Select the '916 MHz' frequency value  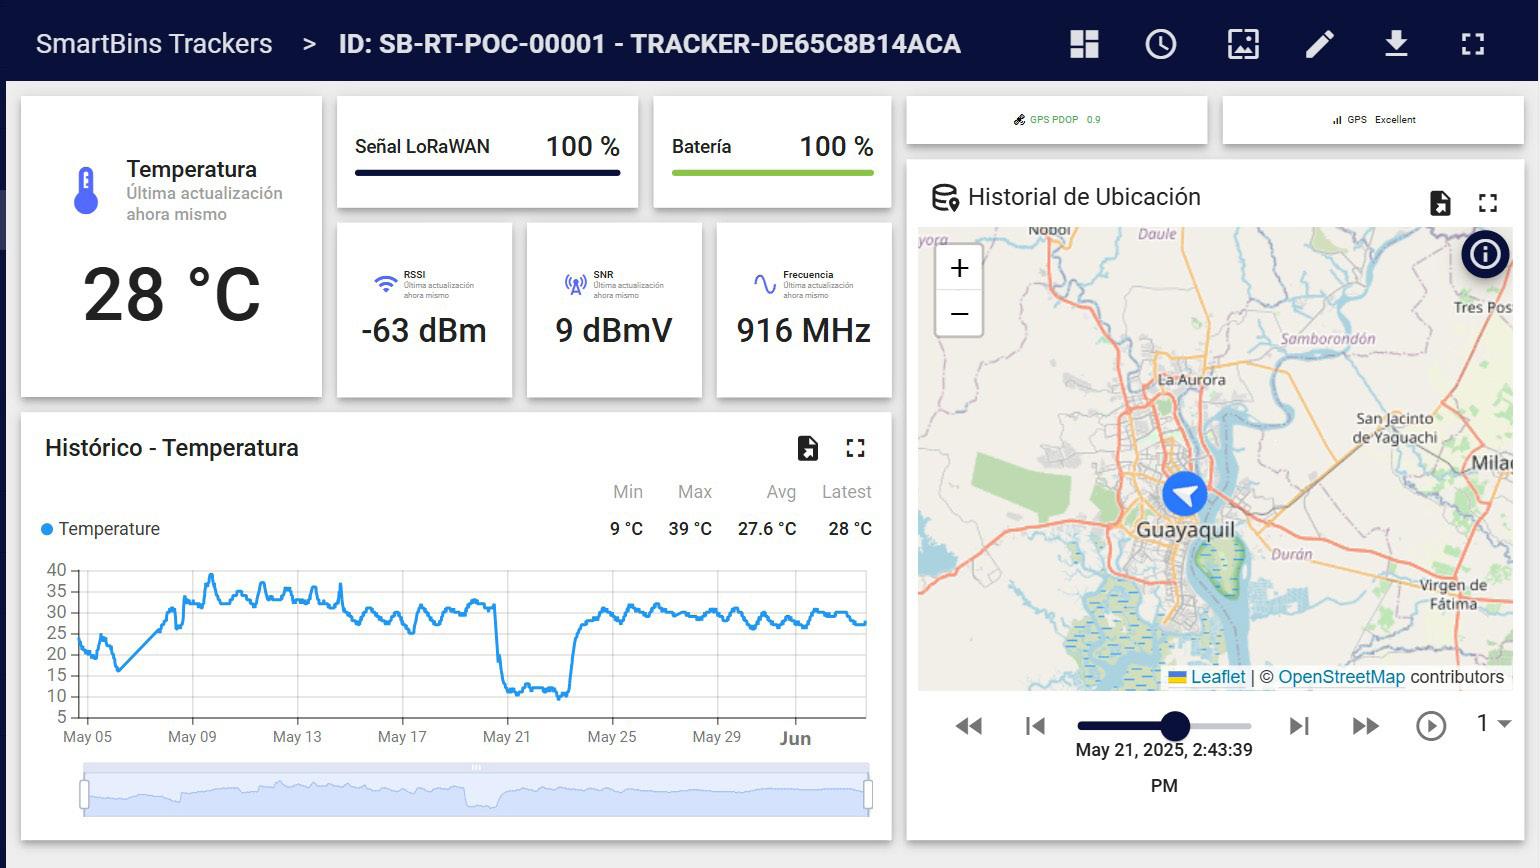[x=804, y=330]
